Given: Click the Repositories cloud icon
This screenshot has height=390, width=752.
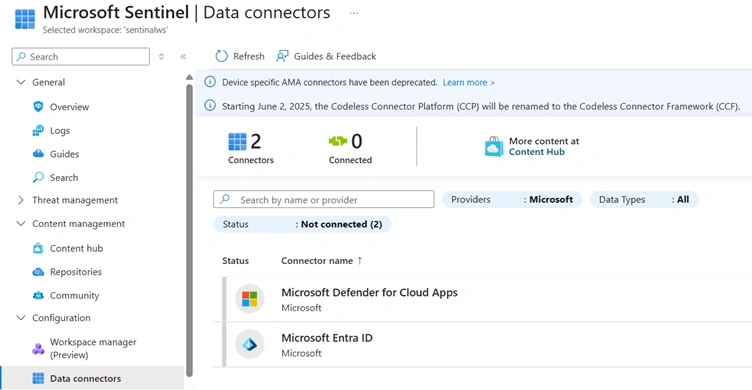Looking at the screenshot, I should pos(38,272).
